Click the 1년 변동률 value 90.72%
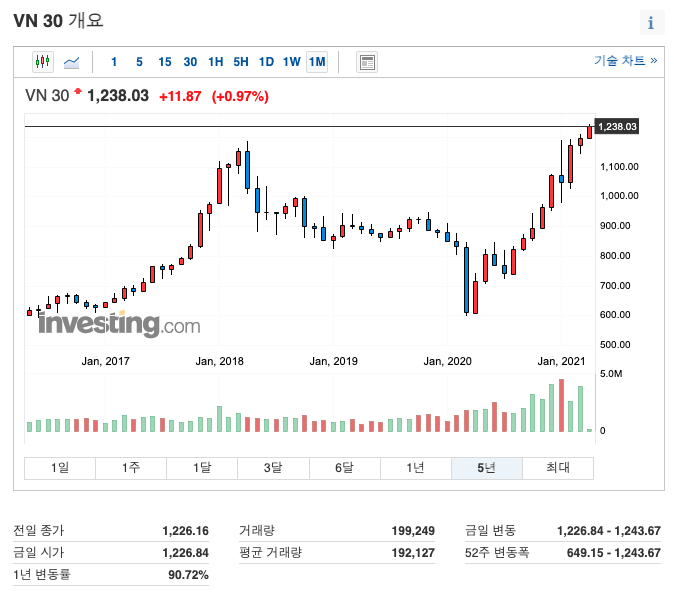The height and width of the screenshot is (599, 674). click(188, 575)
